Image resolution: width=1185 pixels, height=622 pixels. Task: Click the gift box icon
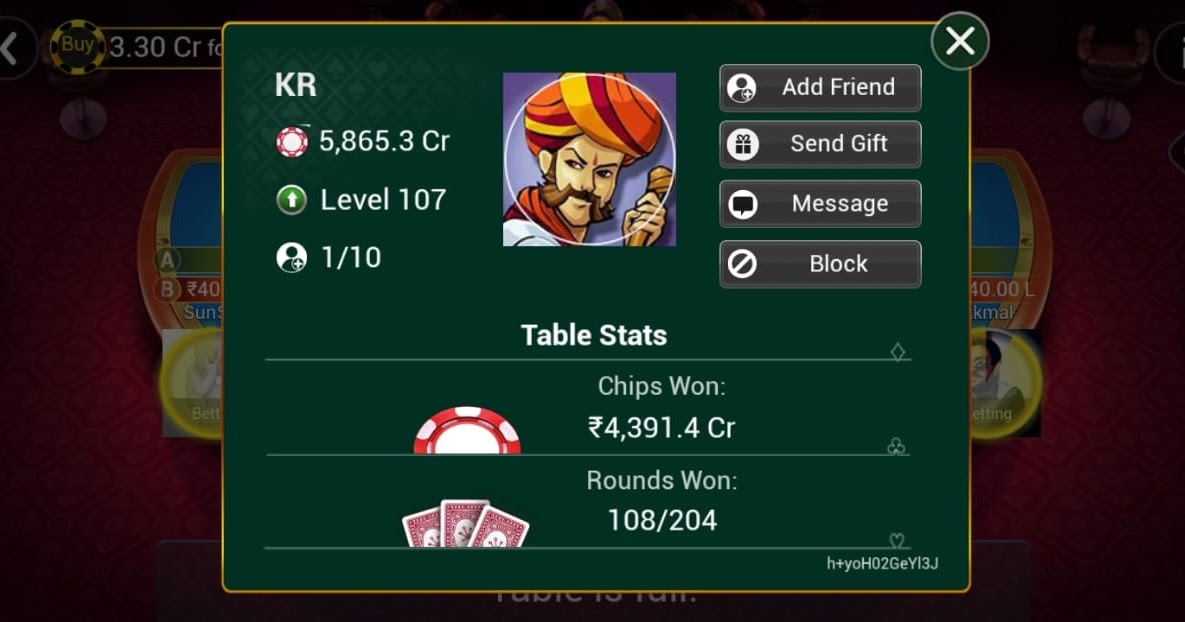(x=743, y=144)
